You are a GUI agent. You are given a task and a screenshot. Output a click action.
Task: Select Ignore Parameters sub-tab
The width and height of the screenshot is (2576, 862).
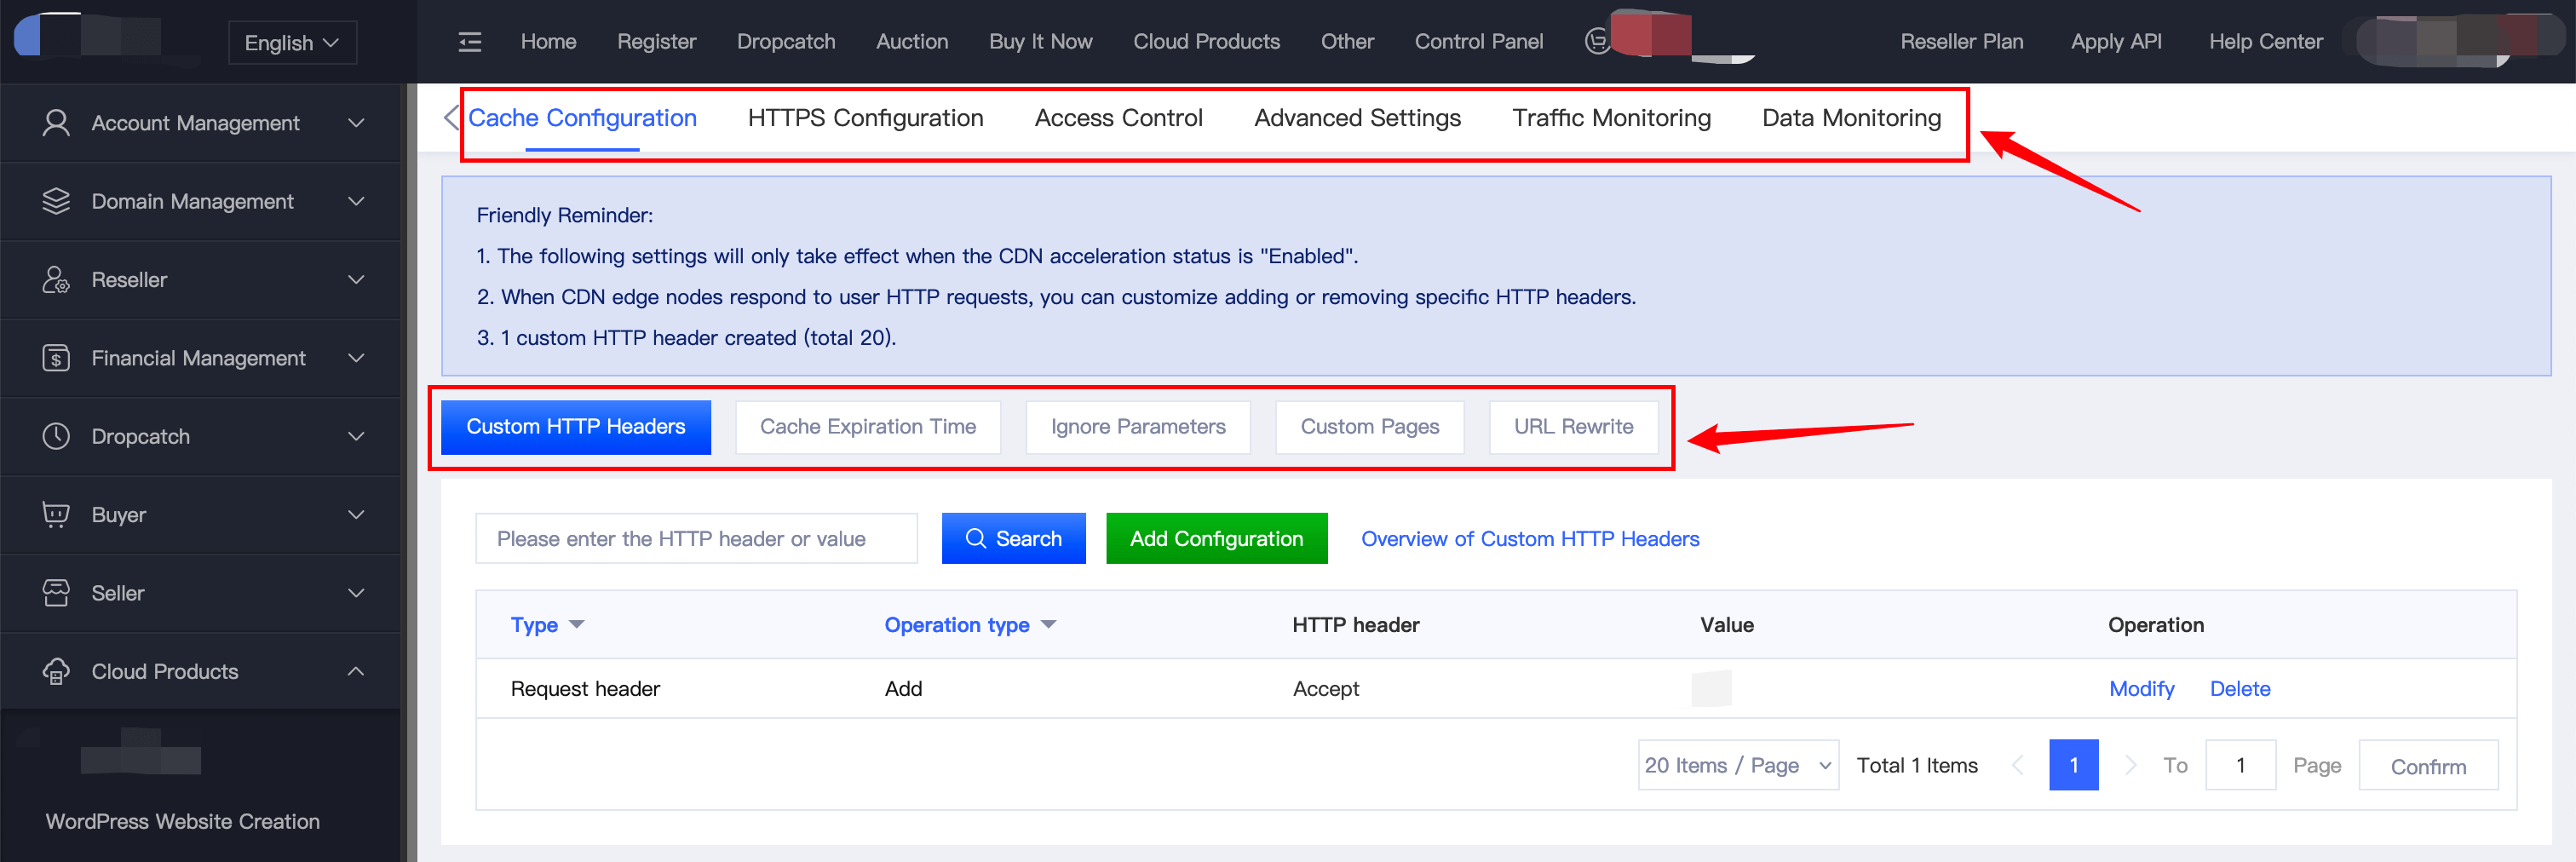(1138, 427)
